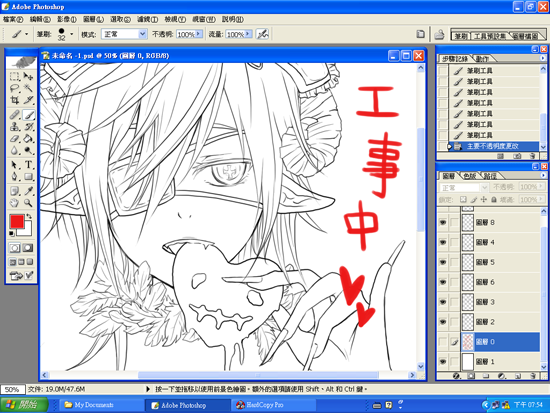Screen dimensions: 550x413
Task: Open the tool preset picker arrow
Action: click(26, 34)
